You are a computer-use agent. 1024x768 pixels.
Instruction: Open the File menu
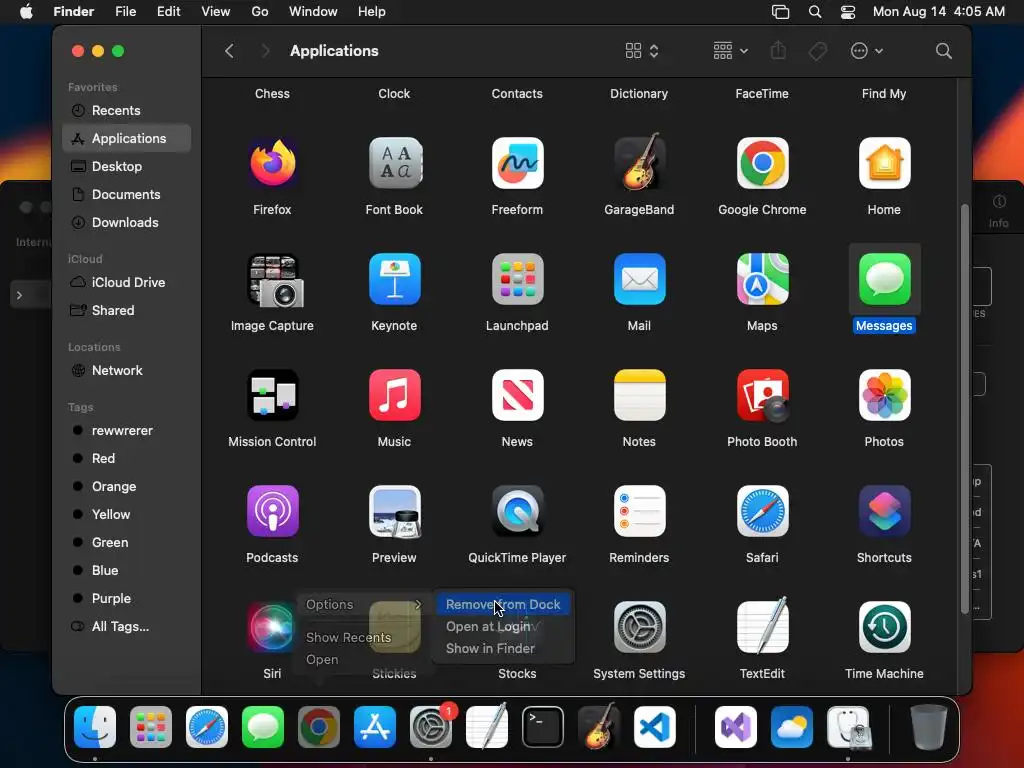click(x=125, y=12)
